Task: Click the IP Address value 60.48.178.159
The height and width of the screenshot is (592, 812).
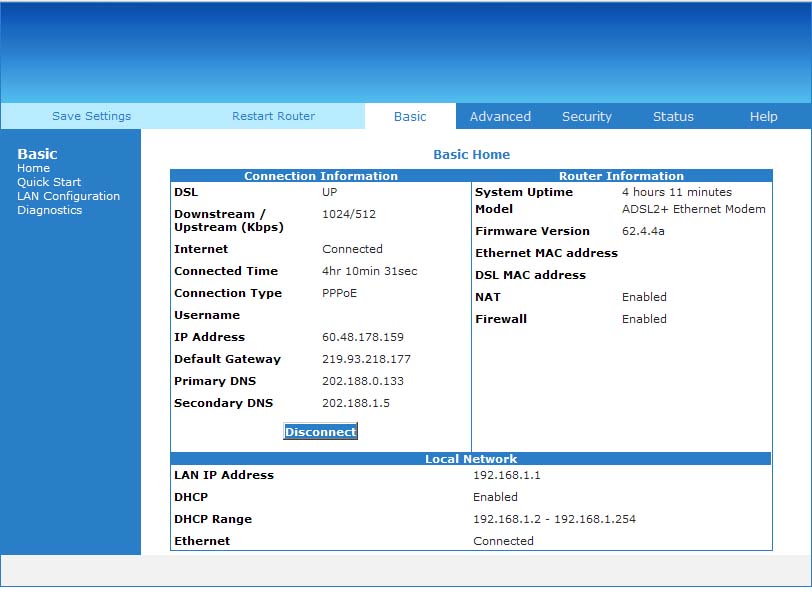Action: 363,337
